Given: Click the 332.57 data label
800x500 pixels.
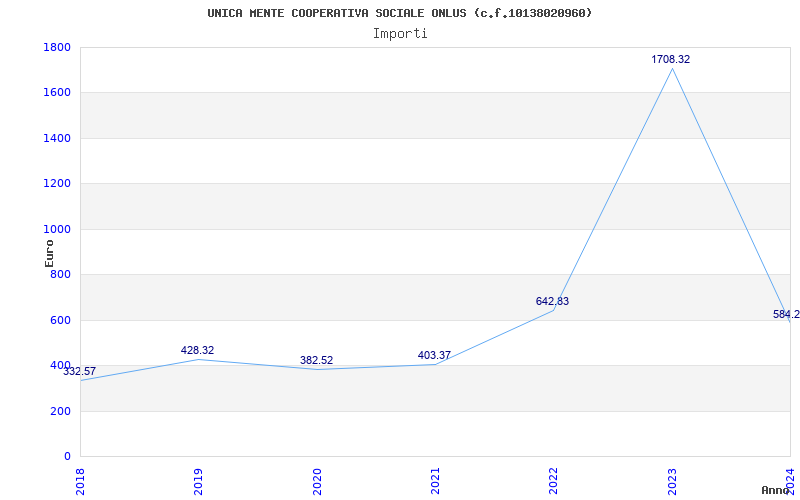Looking at the screenshot, I should [80, 371].
